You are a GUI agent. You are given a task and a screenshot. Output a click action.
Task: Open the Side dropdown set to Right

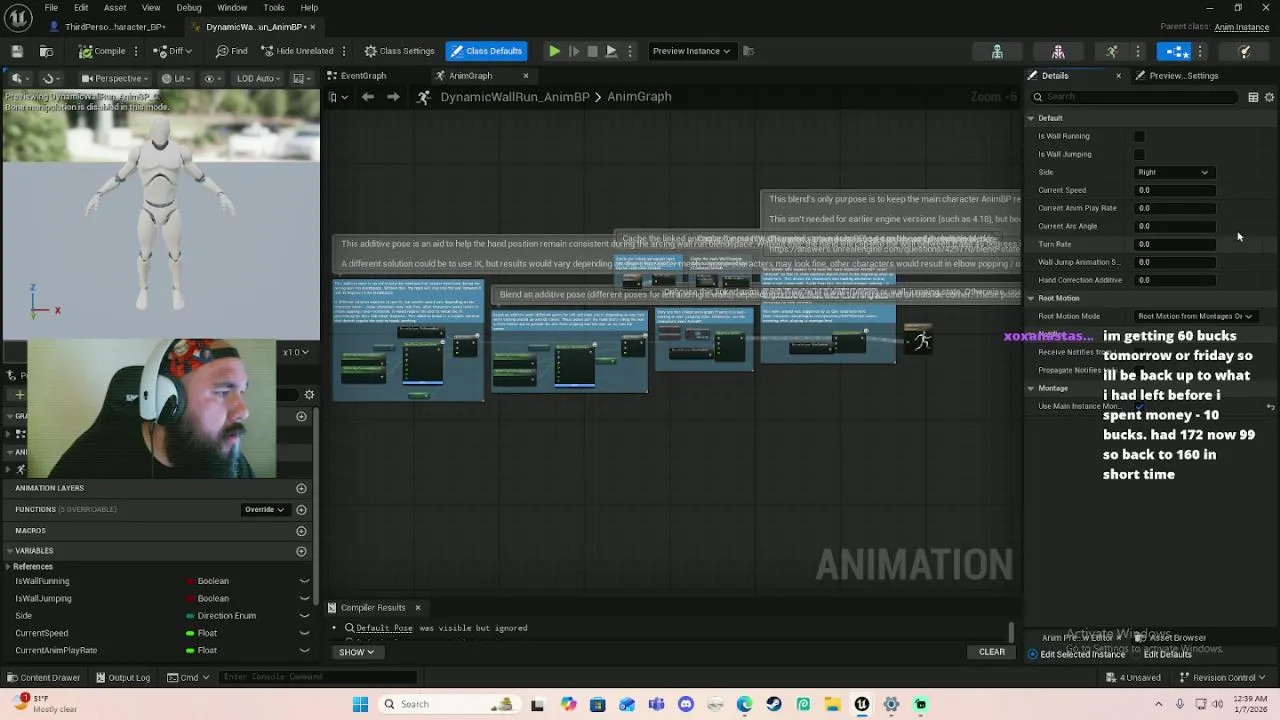coord(1174,172)
